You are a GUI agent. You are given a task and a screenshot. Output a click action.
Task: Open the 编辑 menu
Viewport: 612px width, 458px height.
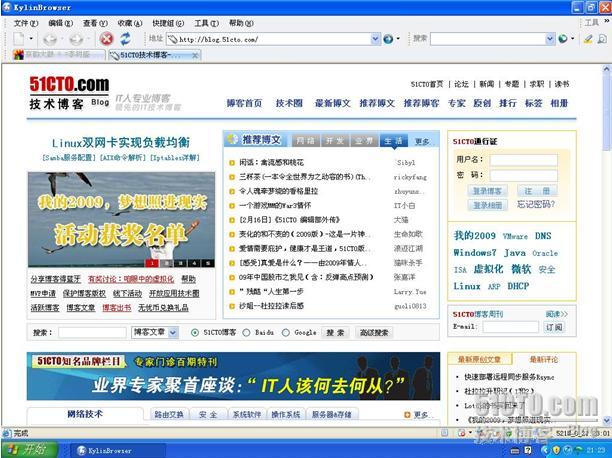tap(60, 23)
